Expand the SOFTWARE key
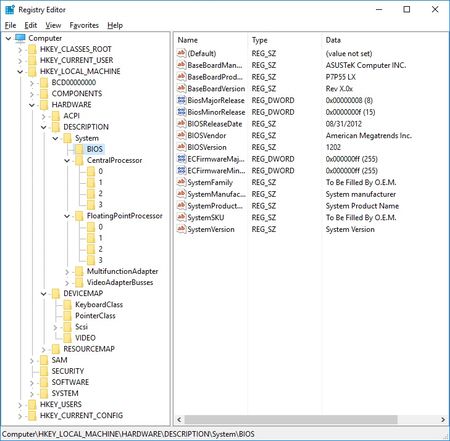Viewport: 450px width, 441px height. pos(32,383)
